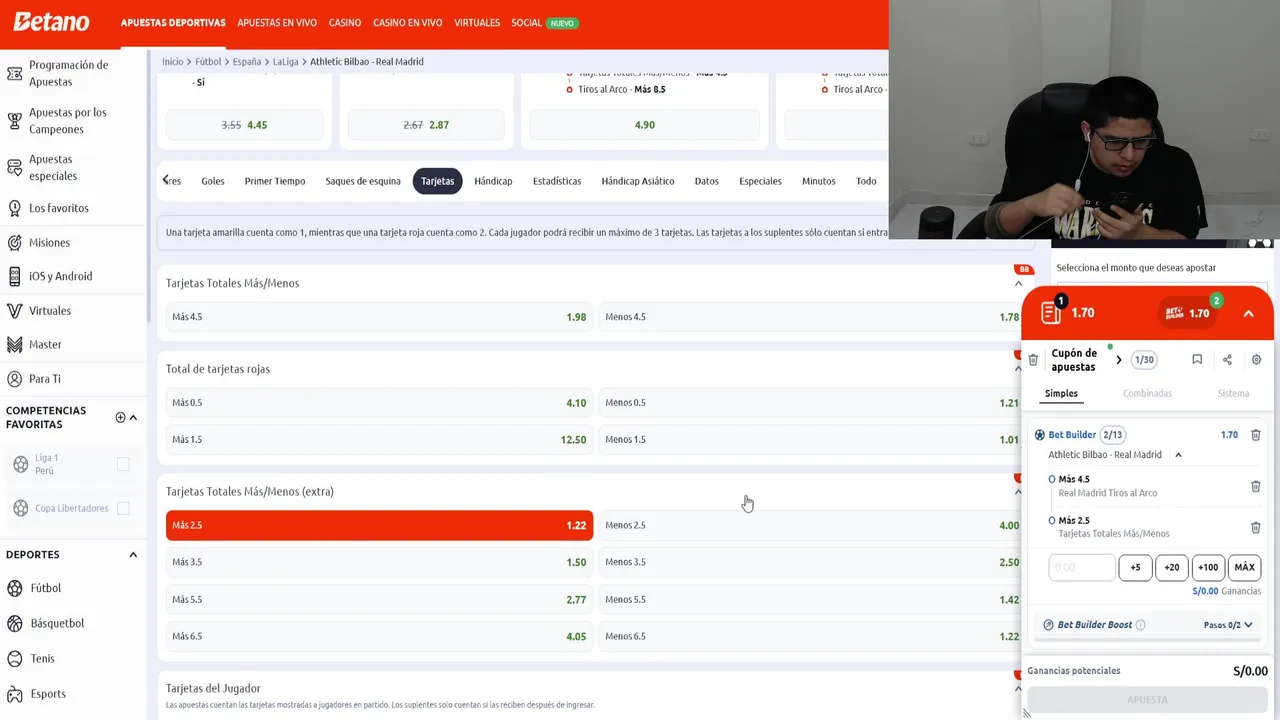Image resolution: width=1280 pixels, height=720 pixels.
Task: Open Apuestas en Vivo menu
Action: pyautogui.click(x=276, y=22)
